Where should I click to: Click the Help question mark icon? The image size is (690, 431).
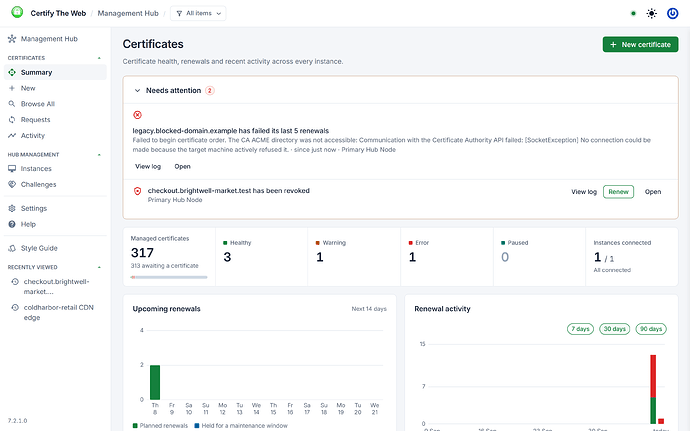point(12,224)
